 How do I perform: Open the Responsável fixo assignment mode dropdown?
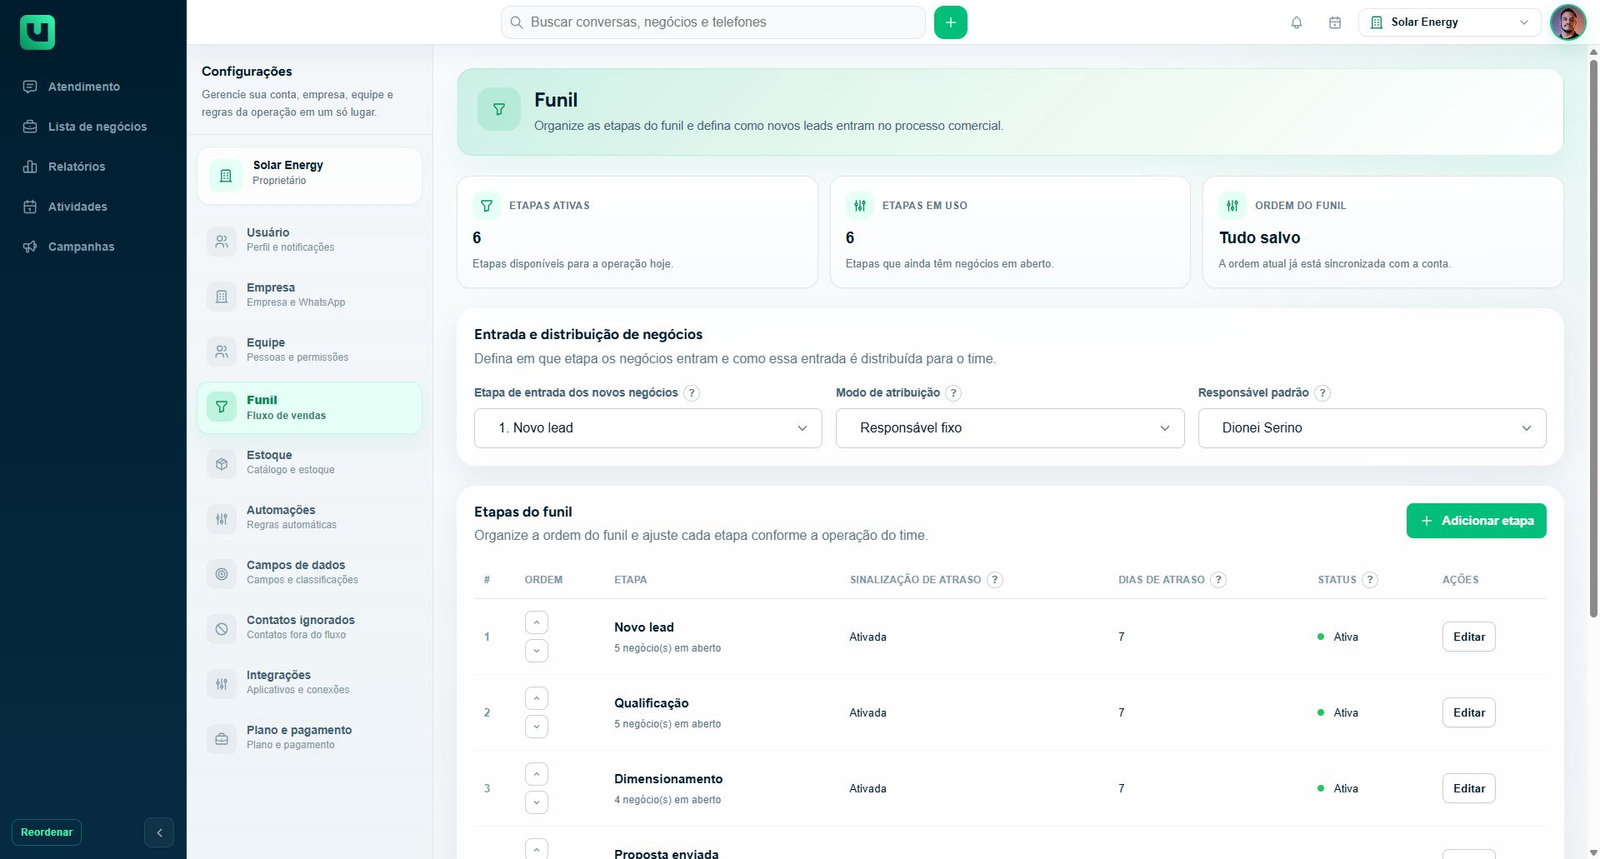1010,428
